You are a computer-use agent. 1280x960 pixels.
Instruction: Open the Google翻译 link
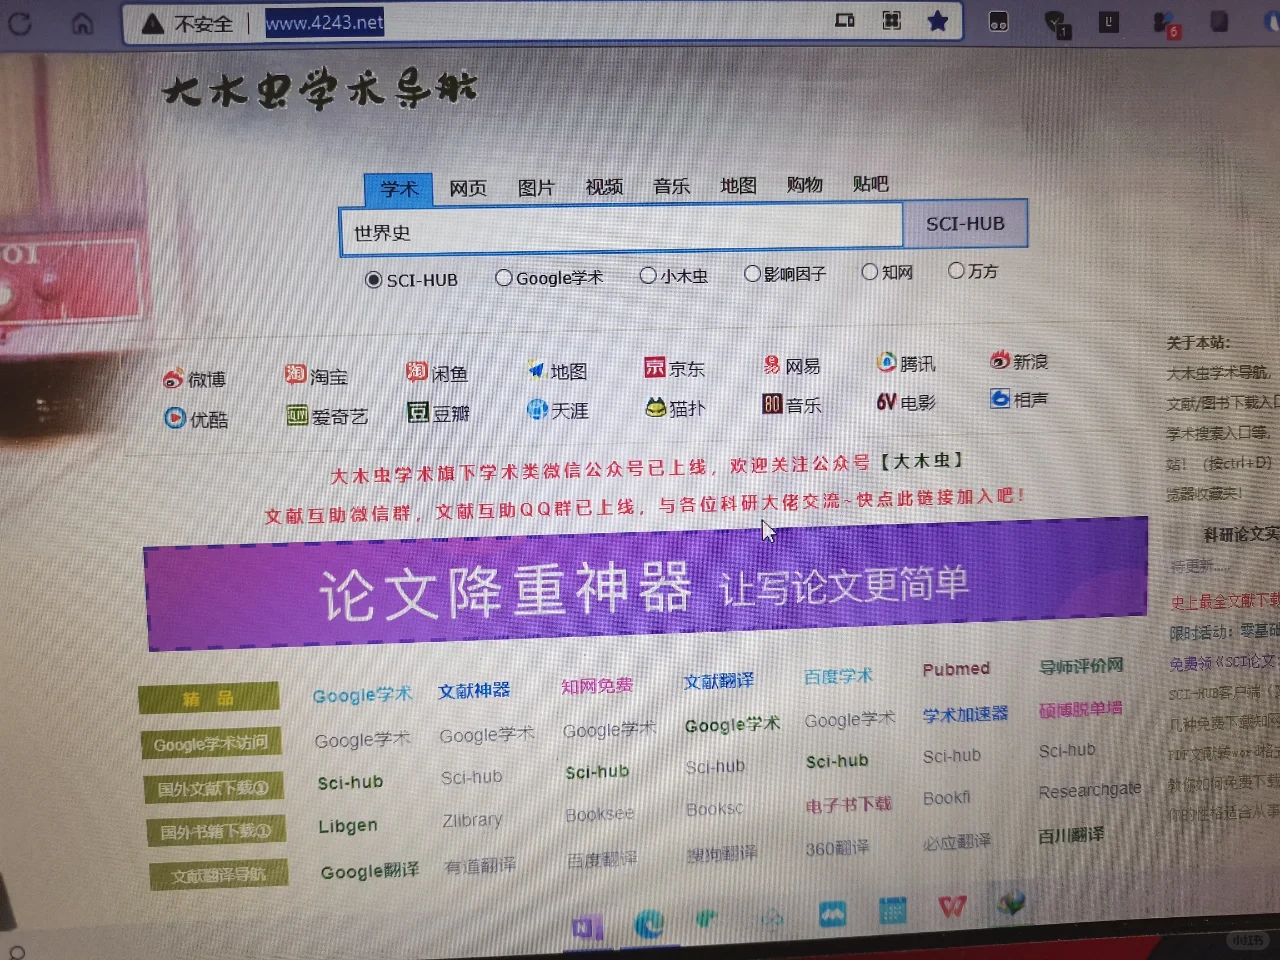[369, 871]
